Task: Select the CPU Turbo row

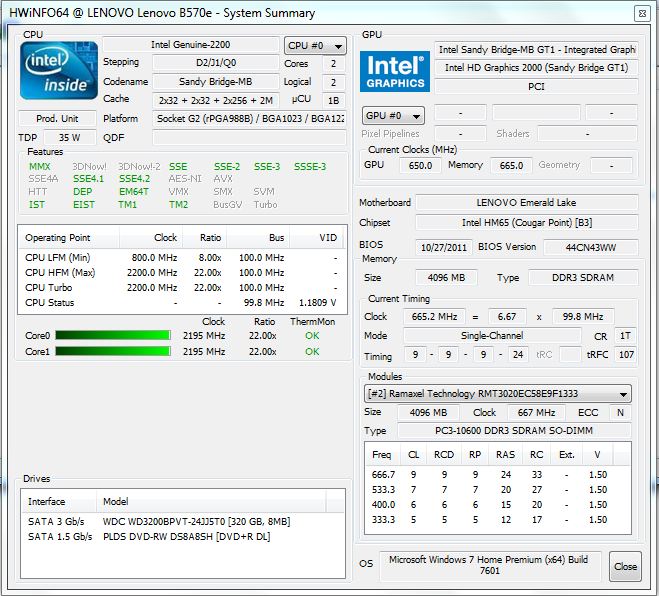Action: tap(182, 288)
